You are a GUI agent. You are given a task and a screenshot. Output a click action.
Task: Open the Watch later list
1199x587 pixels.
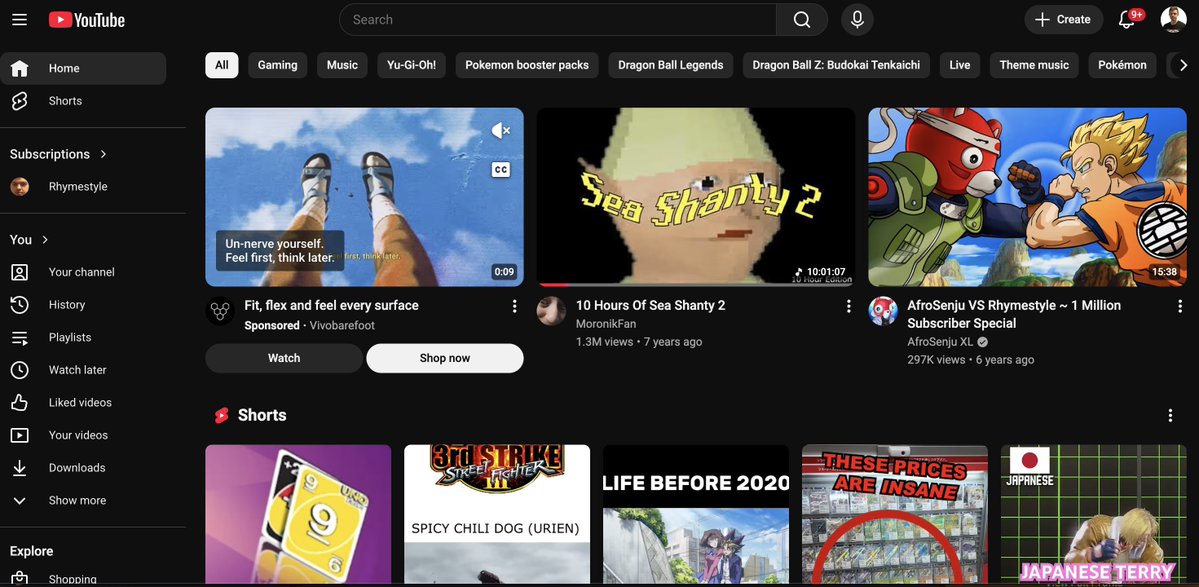click(x=83, y=370)
